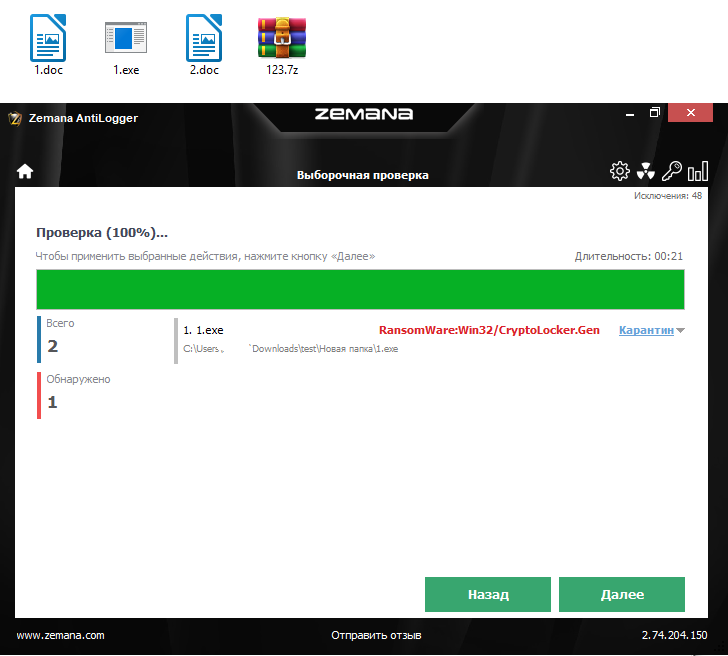Viewport: 728px width, 656px height.
Task: Expand the Карантин action dropdown arrow
Action: pyautogui.click(x=681, y=331)
